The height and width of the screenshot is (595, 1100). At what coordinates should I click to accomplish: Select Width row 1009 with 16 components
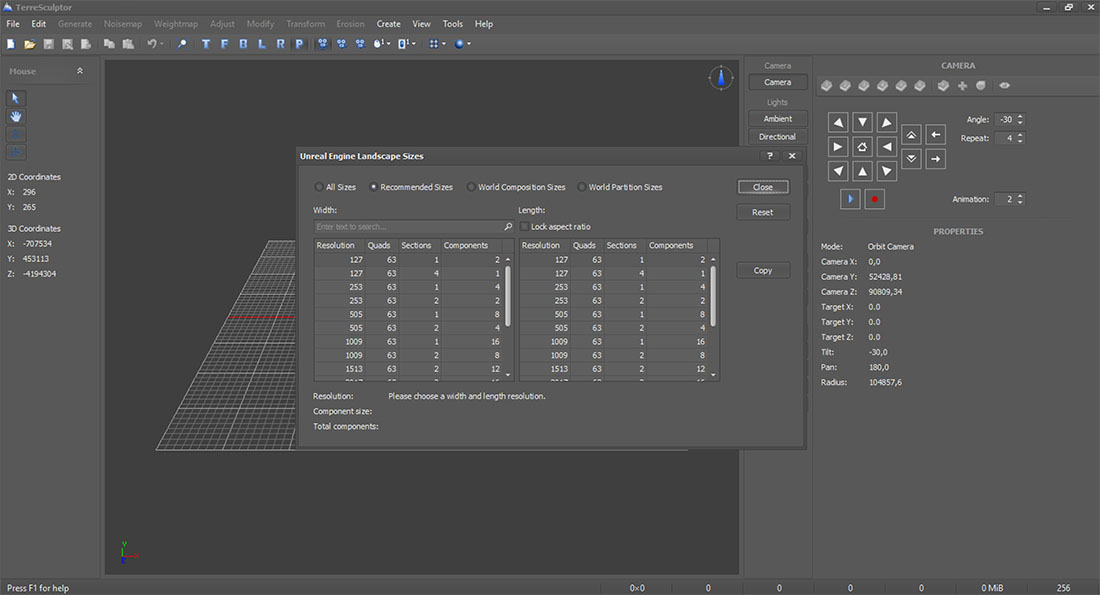click(408, 342)
